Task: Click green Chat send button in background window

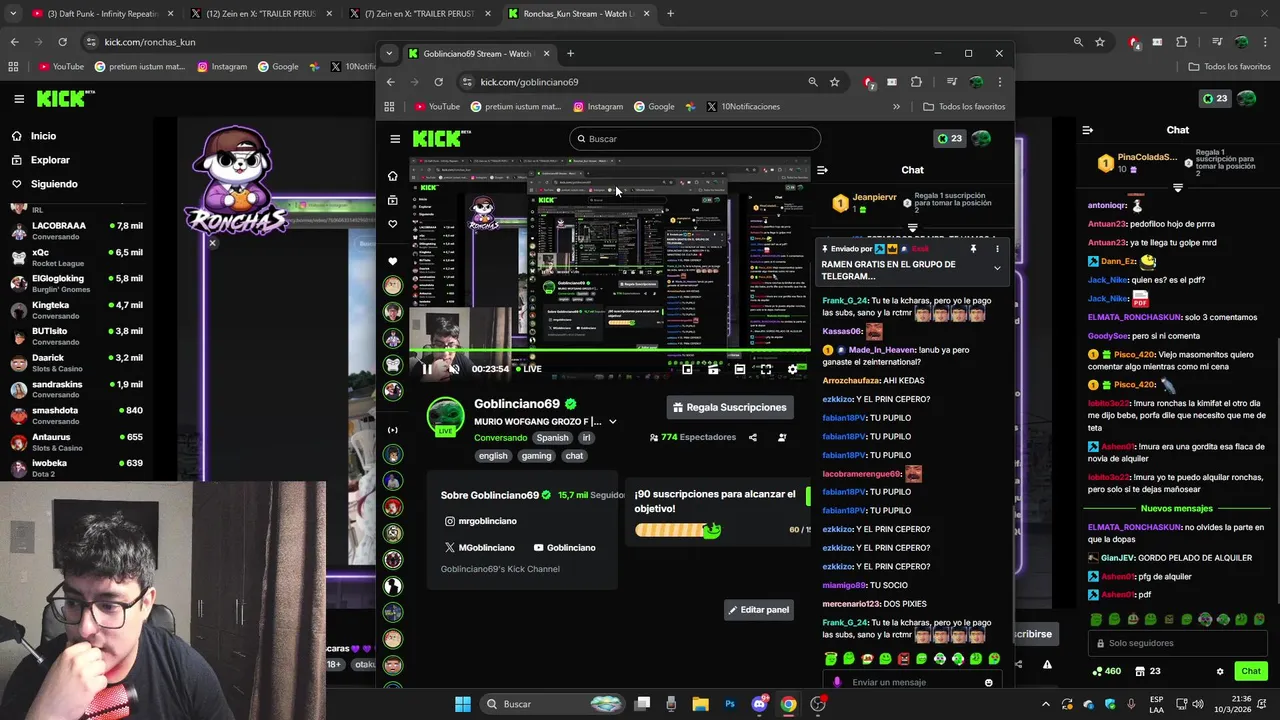Action: pyautogui.click(x=1251, y=671)
